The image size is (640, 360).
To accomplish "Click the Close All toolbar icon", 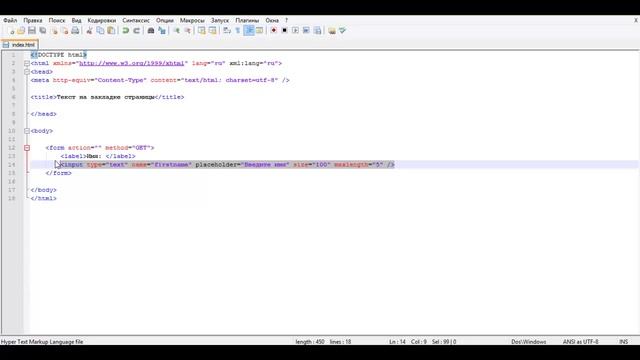I will [x=64, y=31].
